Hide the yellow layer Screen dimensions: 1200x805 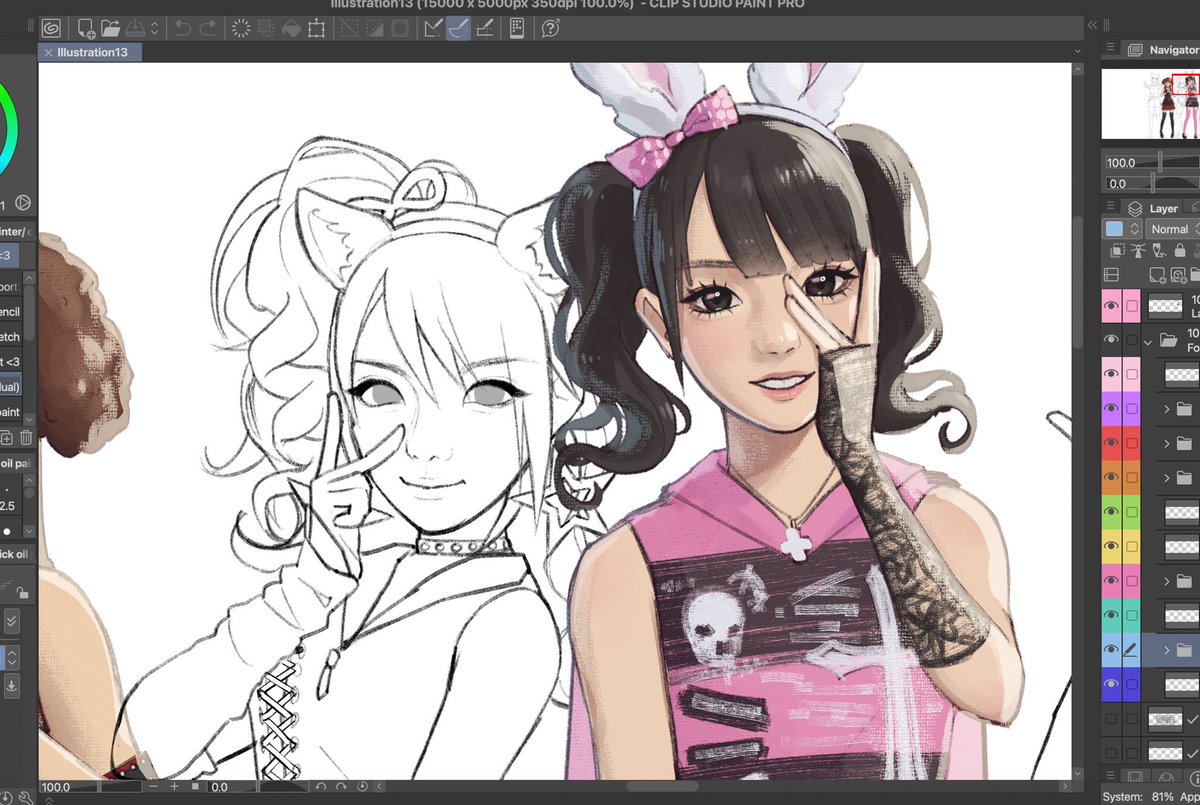click(x=1111, y=547)
